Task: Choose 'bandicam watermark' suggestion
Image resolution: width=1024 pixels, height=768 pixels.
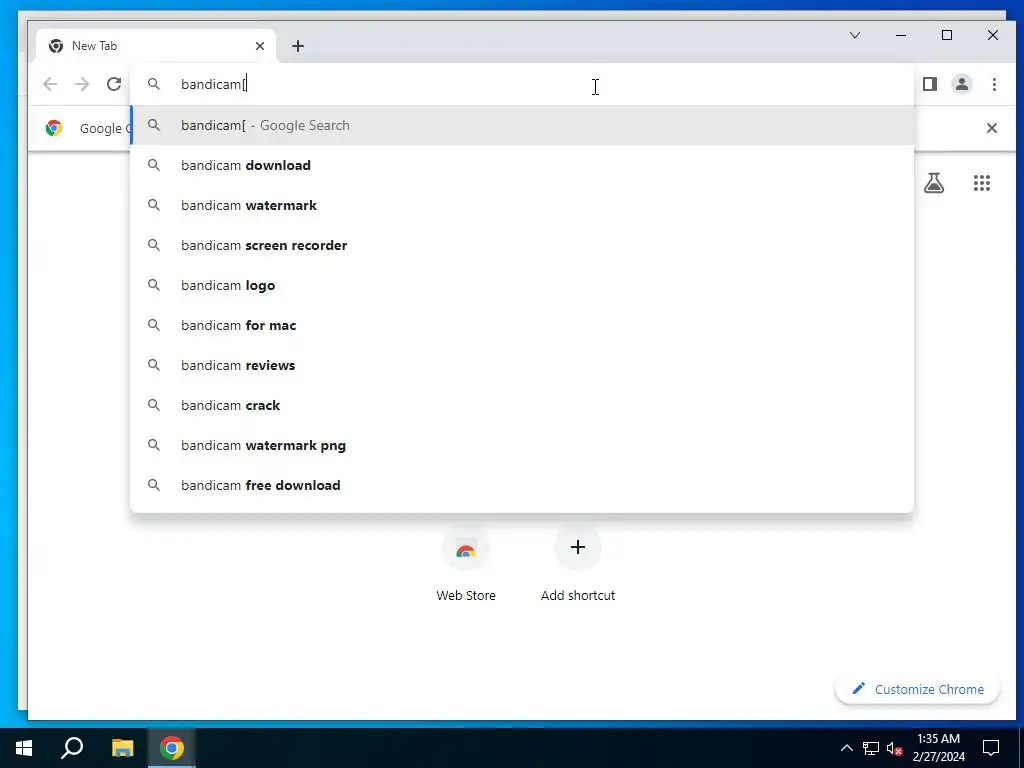Action: coord(522,205)
